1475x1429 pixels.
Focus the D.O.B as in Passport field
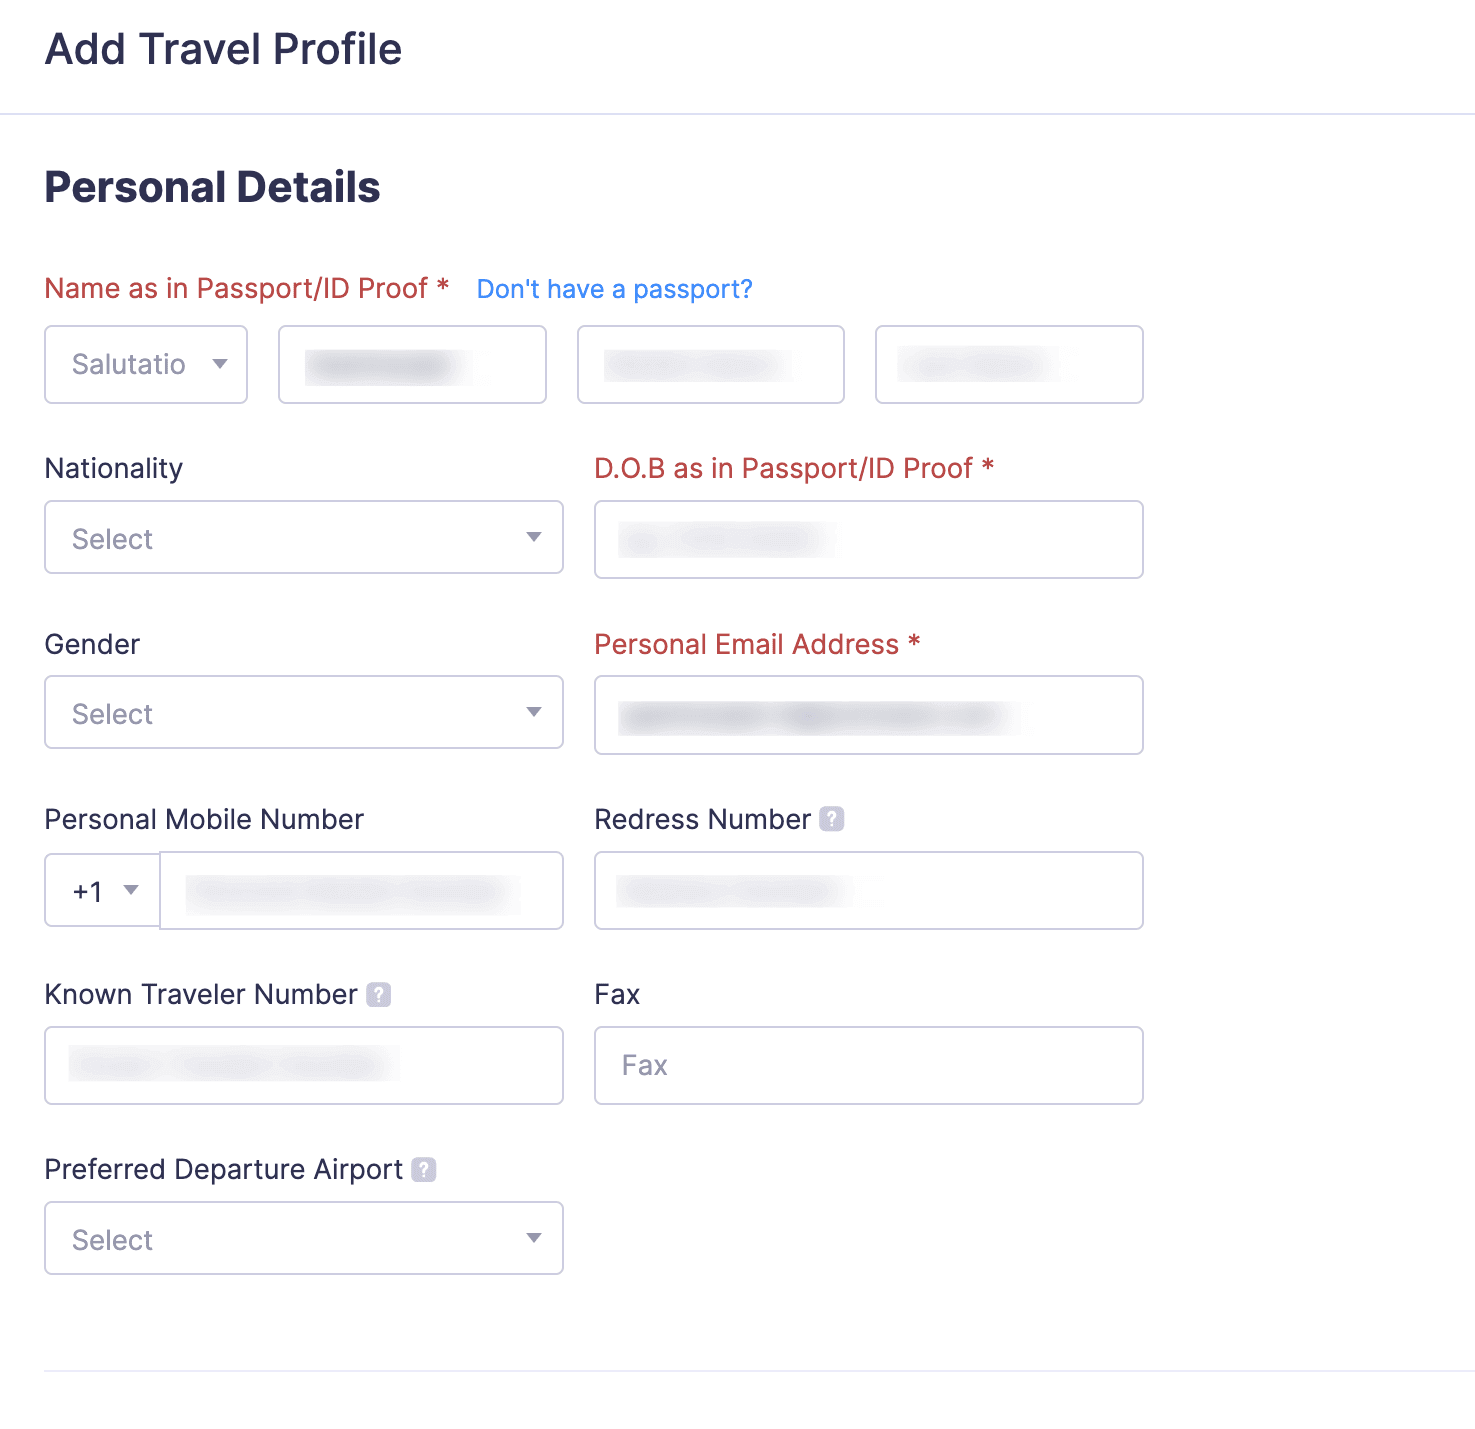coord(868,539)
